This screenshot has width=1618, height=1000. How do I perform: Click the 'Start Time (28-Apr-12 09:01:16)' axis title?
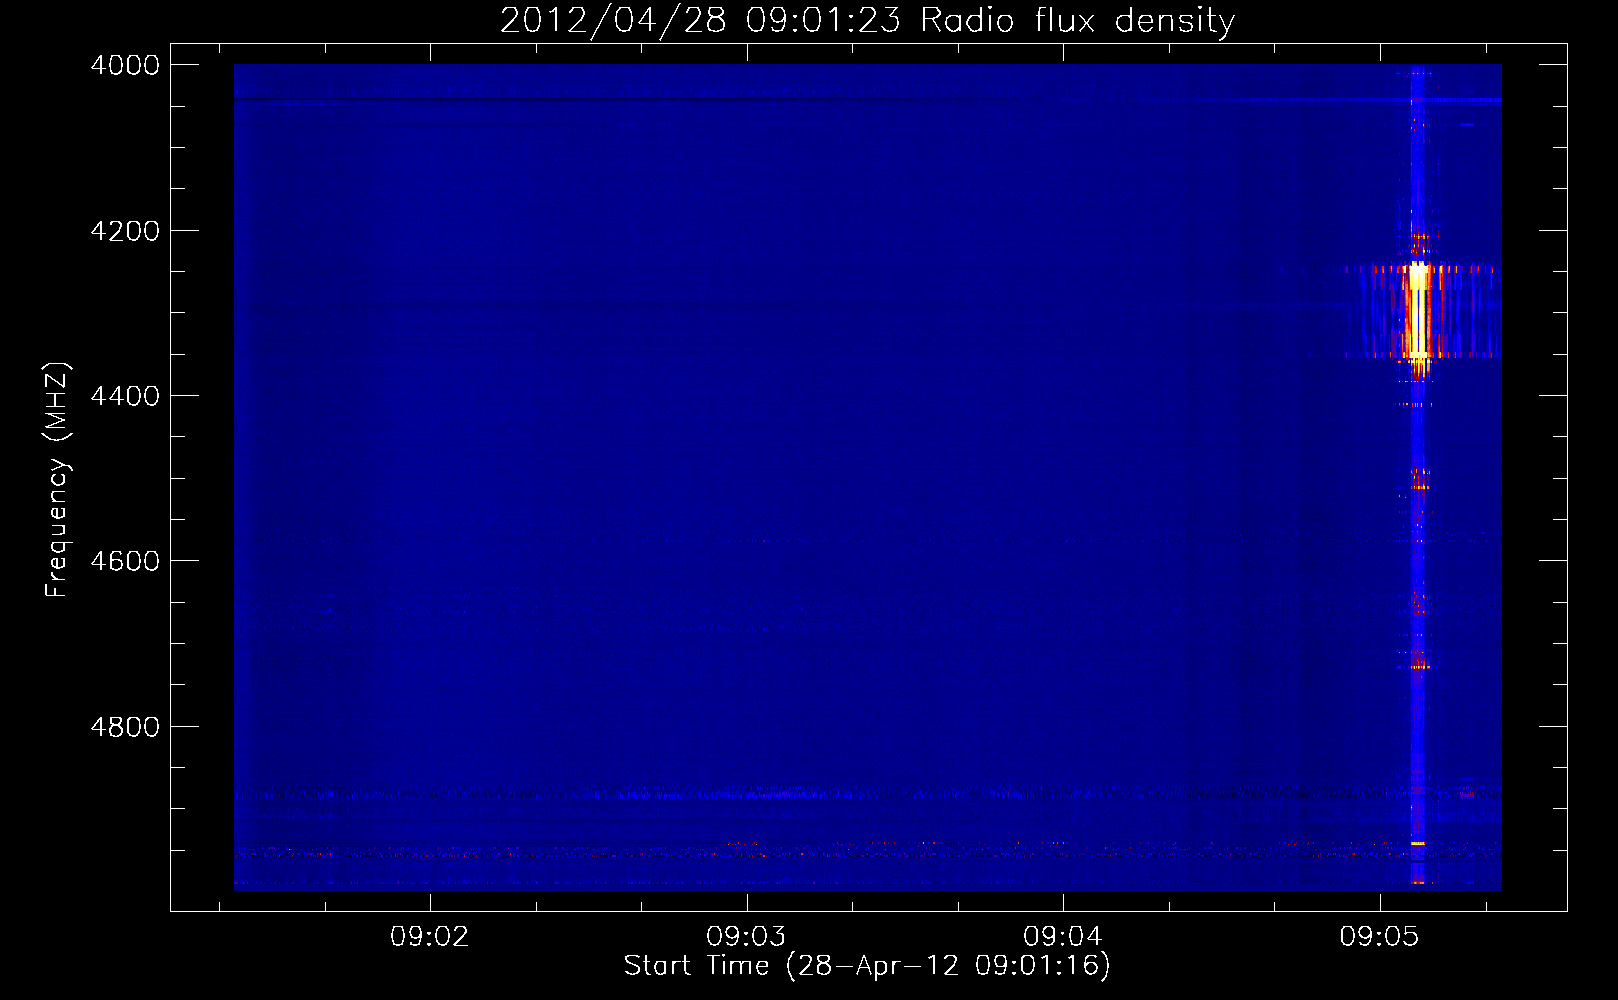click(x=867, y=965)
